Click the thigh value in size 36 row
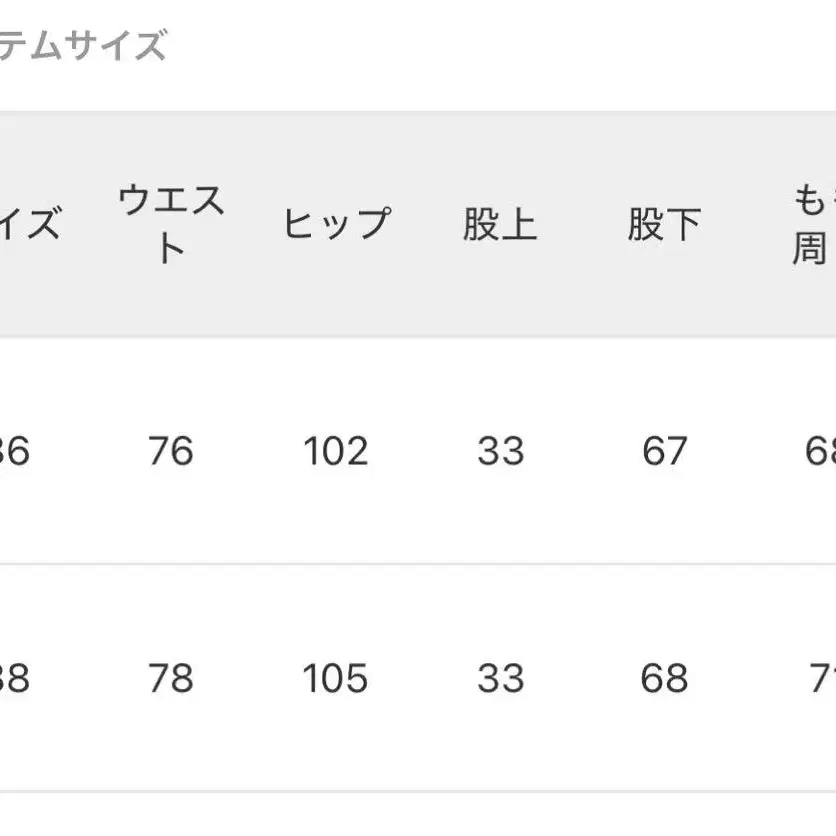The width and height of the screenshot is (836, 836). [820, 451]
